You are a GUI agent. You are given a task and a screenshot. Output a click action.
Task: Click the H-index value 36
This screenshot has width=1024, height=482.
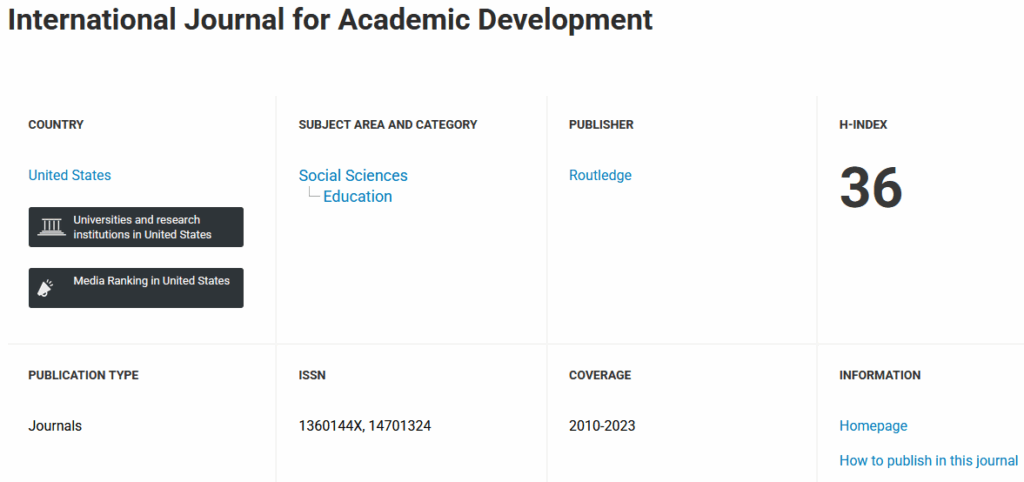point(871,188)
